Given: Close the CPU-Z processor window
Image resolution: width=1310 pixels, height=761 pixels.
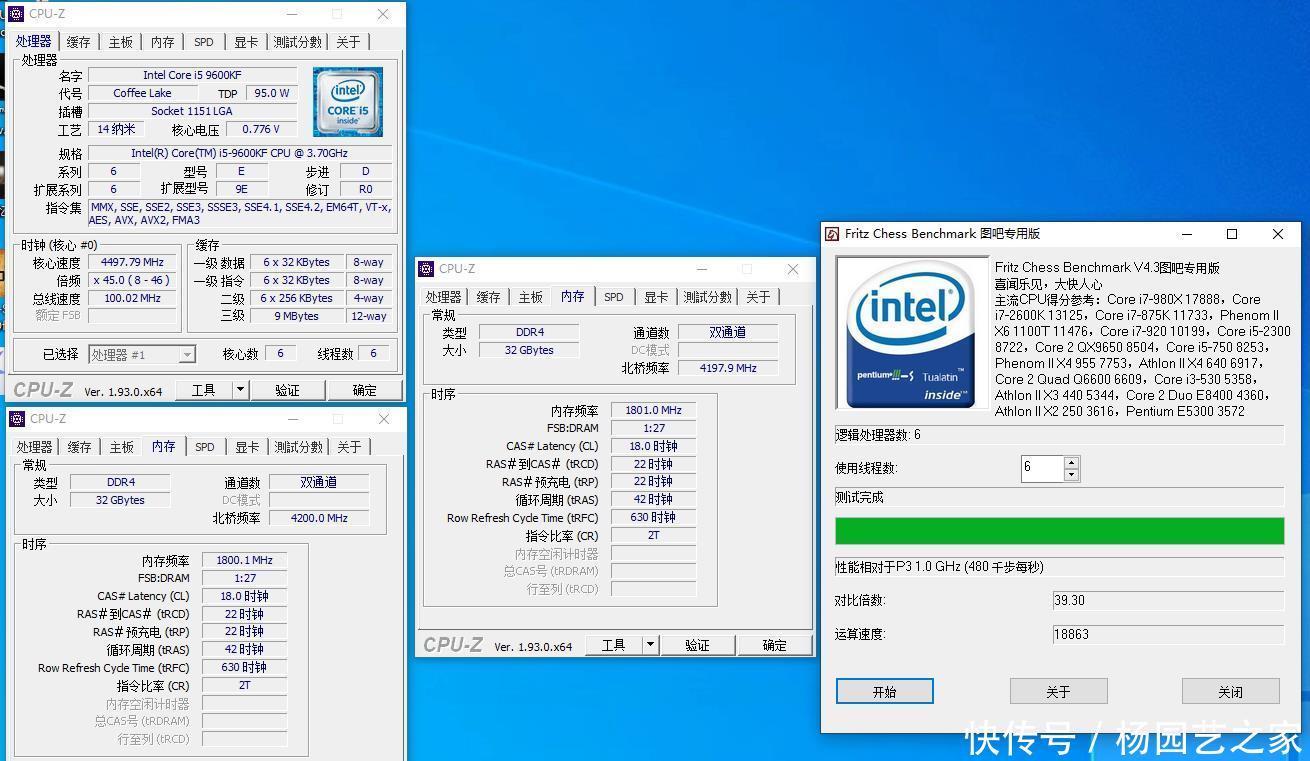Looking at the screenshot, I should pyautogui.click(x=383, y=14).
